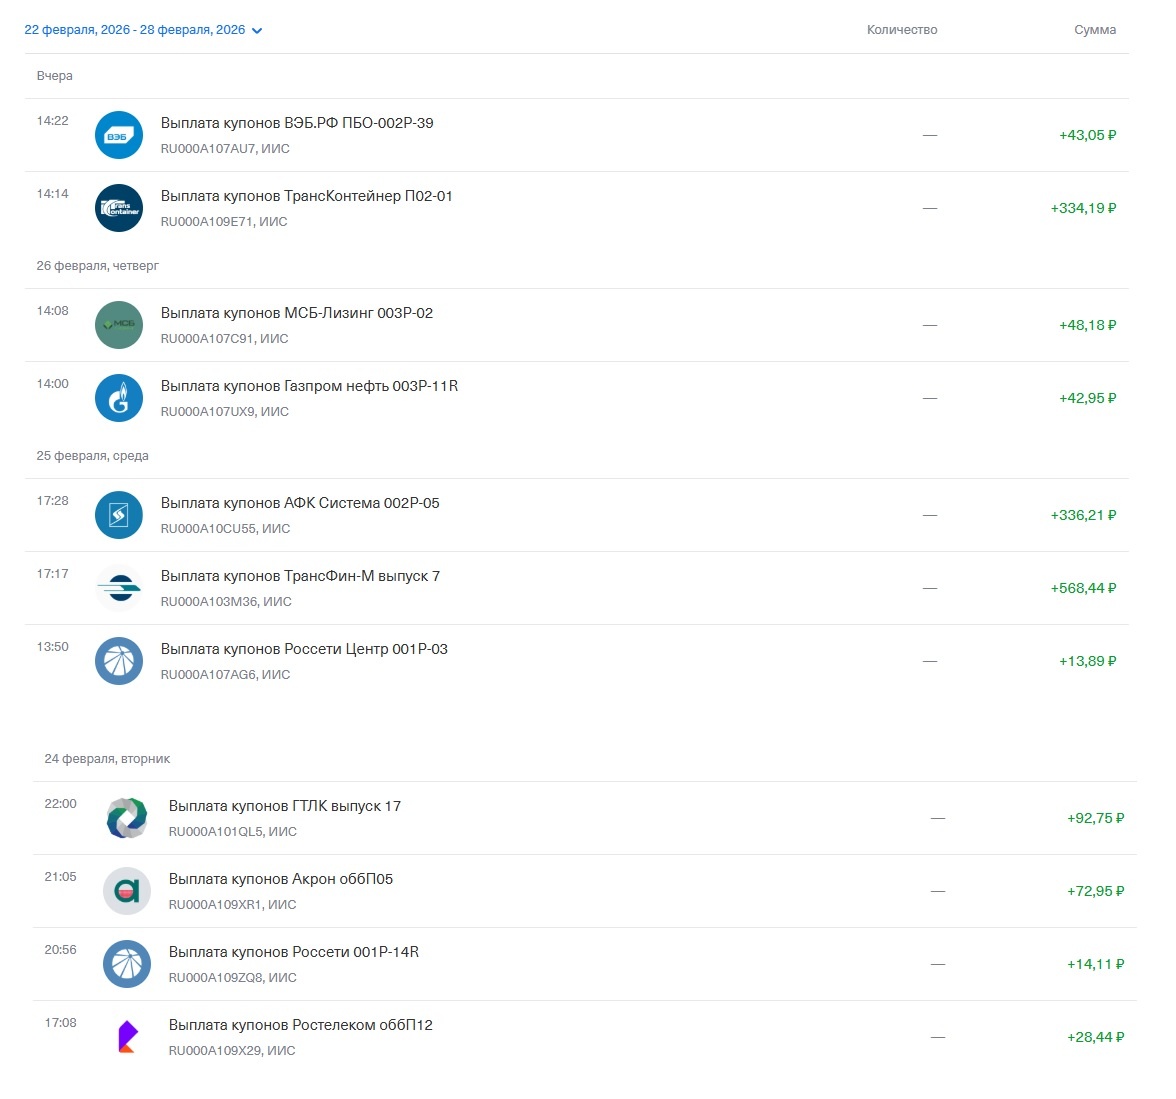The width and height of the screenshot is (1176, 1099).
Task: Open Выплата купонов ТрансФин-М выпуск 7
Action: pos(300,576)
